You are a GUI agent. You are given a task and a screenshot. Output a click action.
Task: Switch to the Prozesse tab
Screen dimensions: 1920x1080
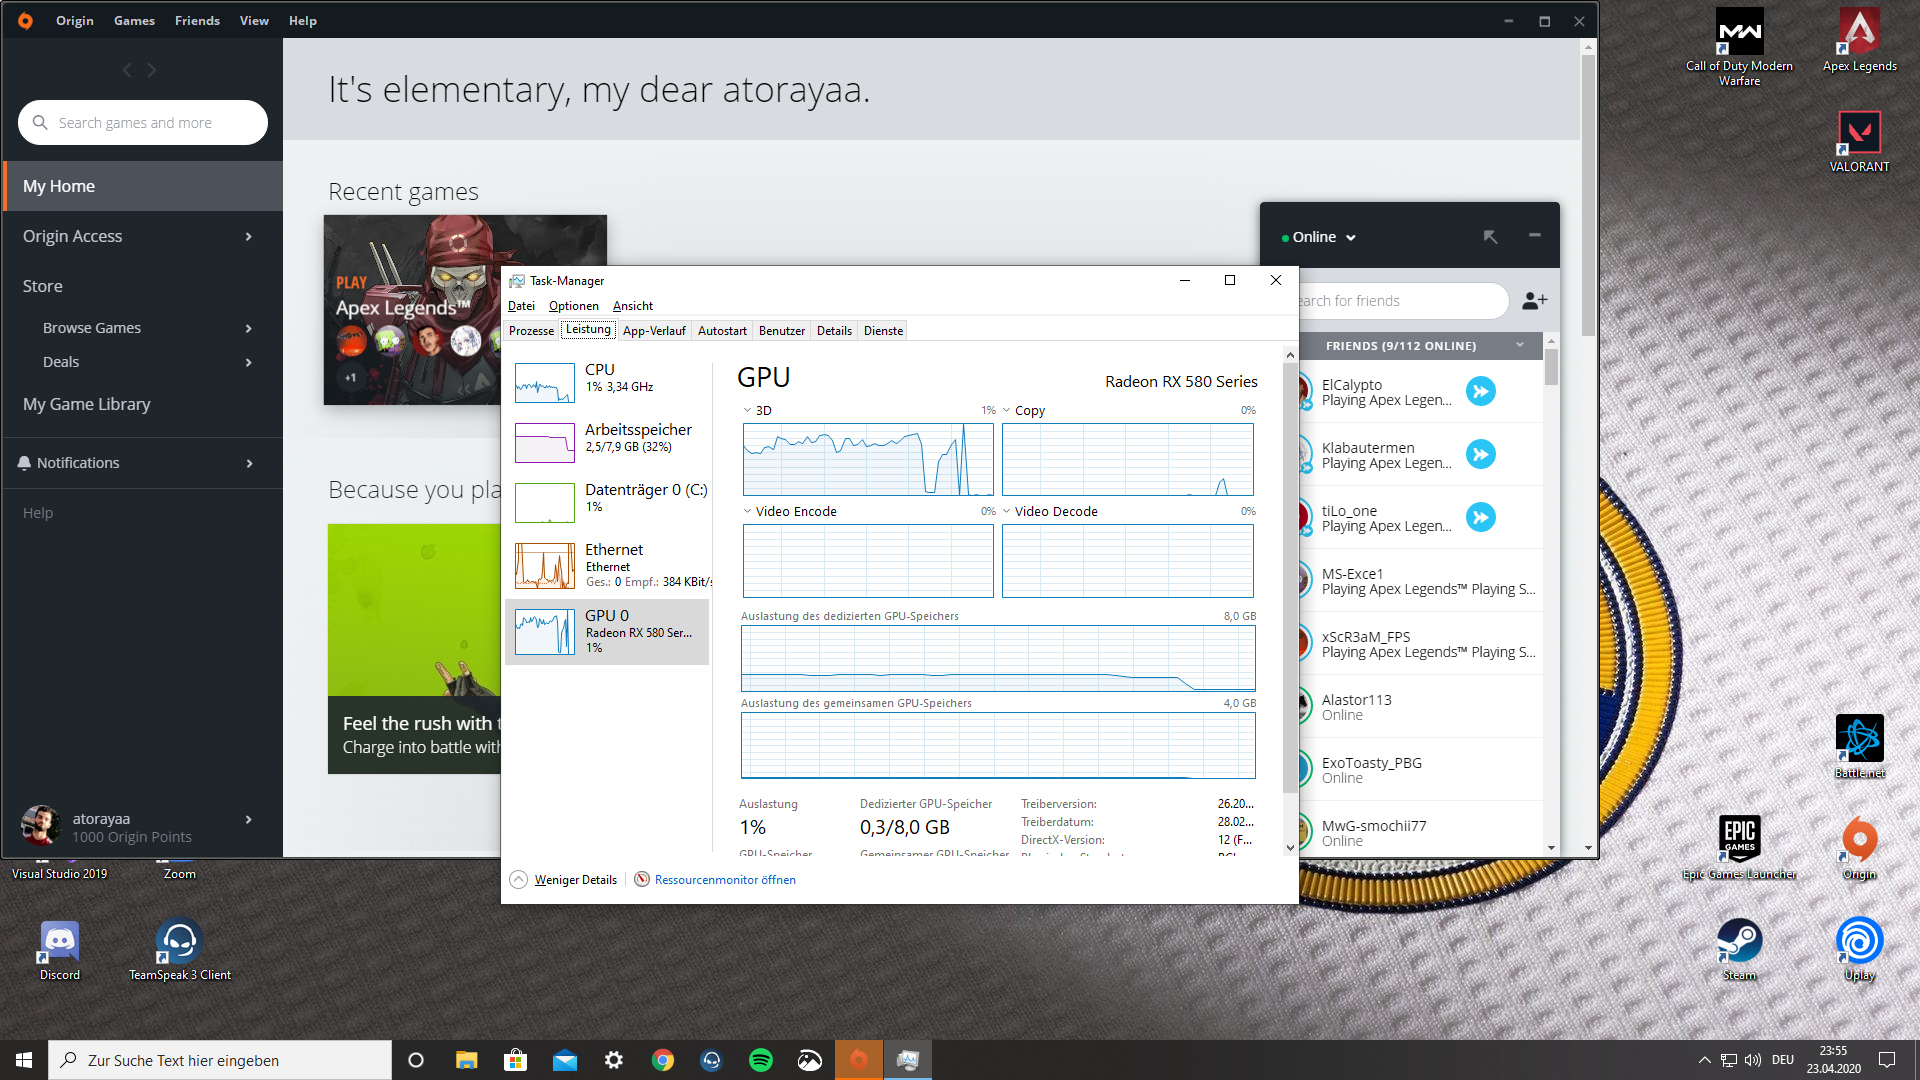click(531, 331)
